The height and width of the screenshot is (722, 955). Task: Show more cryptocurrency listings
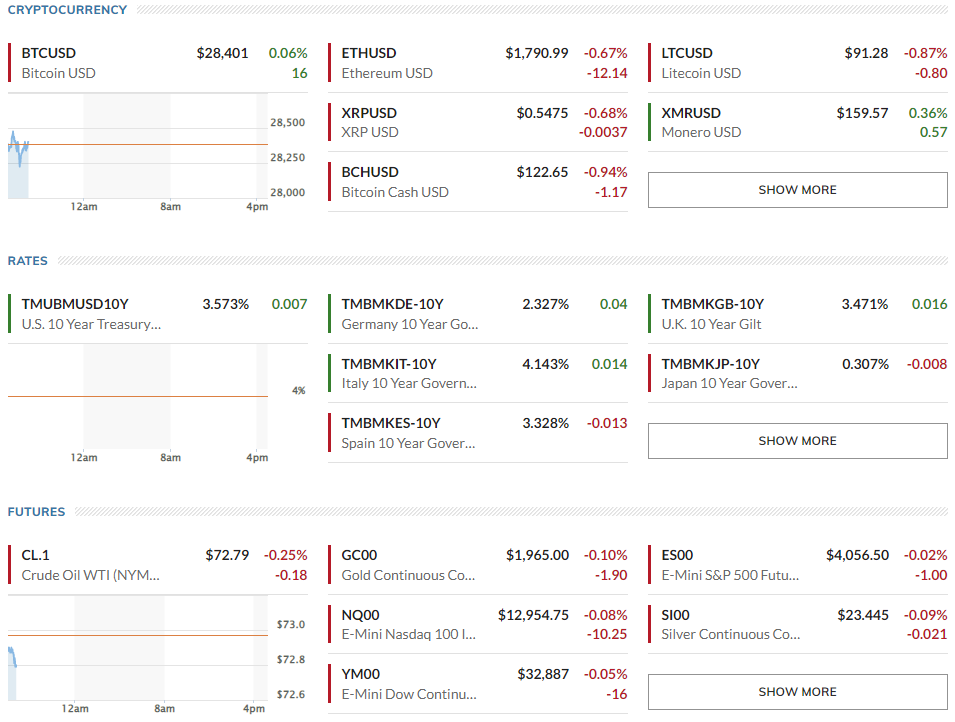point(797,190)
